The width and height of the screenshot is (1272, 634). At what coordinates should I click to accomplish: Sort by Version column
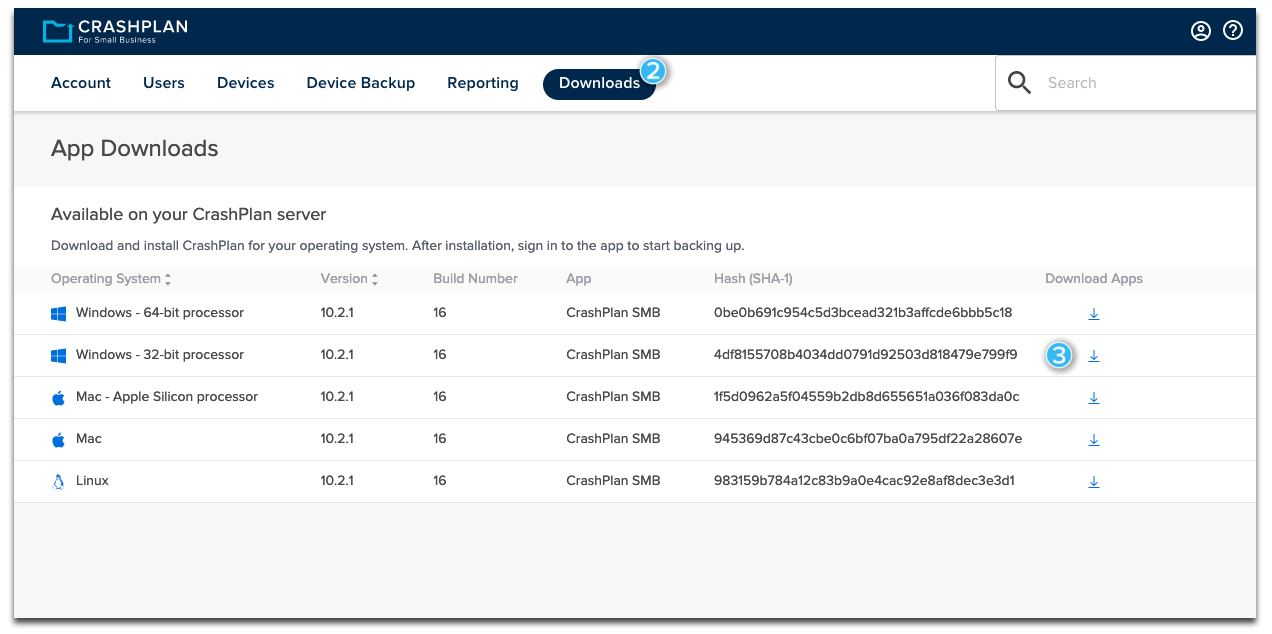[349, 279]
